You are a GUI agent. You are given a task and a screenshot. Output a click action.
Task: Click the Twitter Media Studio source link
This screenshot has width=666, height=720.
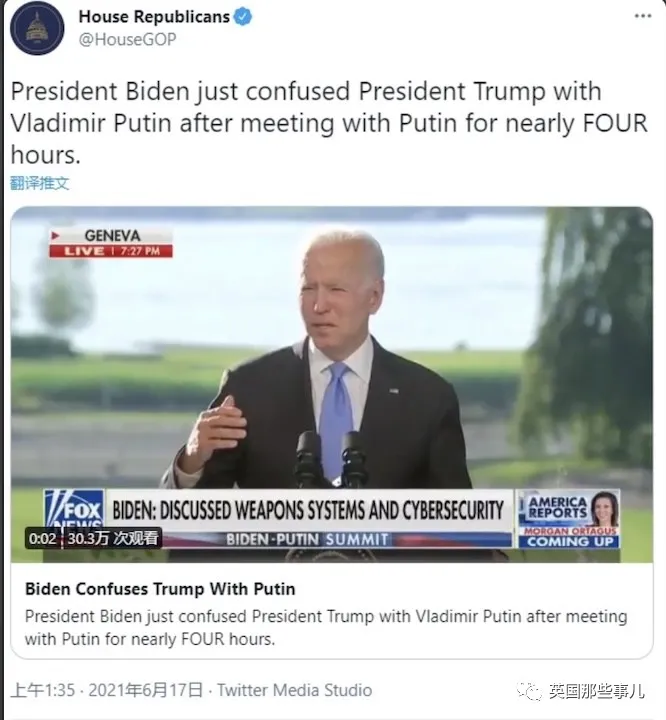pos(294,690)
